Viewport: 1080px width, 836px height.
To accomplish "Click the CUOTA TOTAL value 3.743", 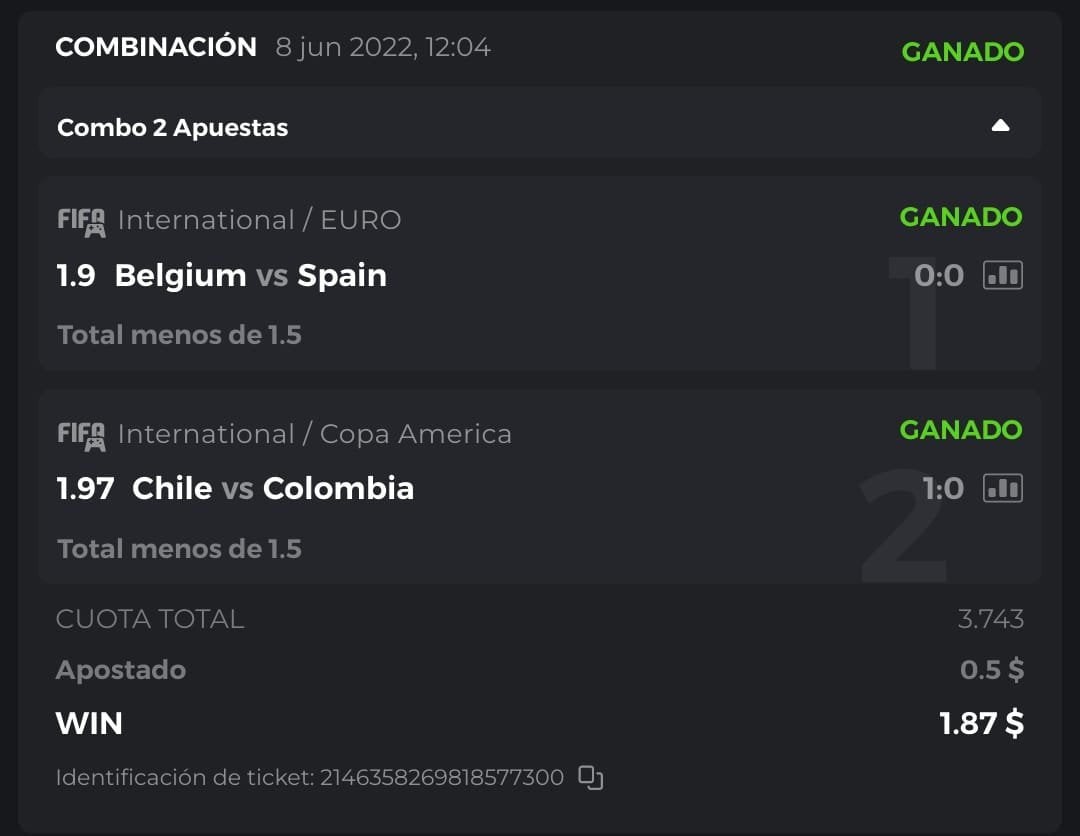I will 990,619.
